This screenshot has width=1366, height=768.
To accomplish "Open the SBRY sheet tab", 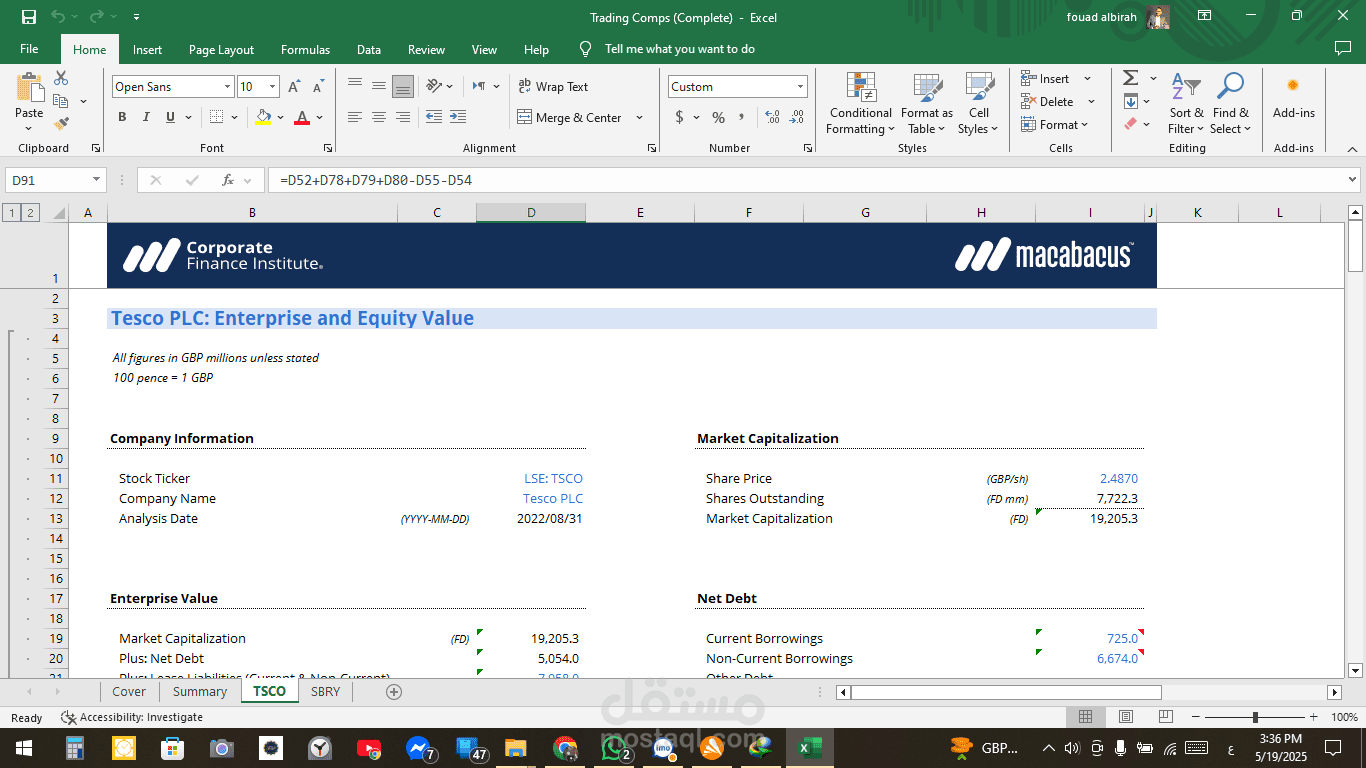I will coord(325,692).
